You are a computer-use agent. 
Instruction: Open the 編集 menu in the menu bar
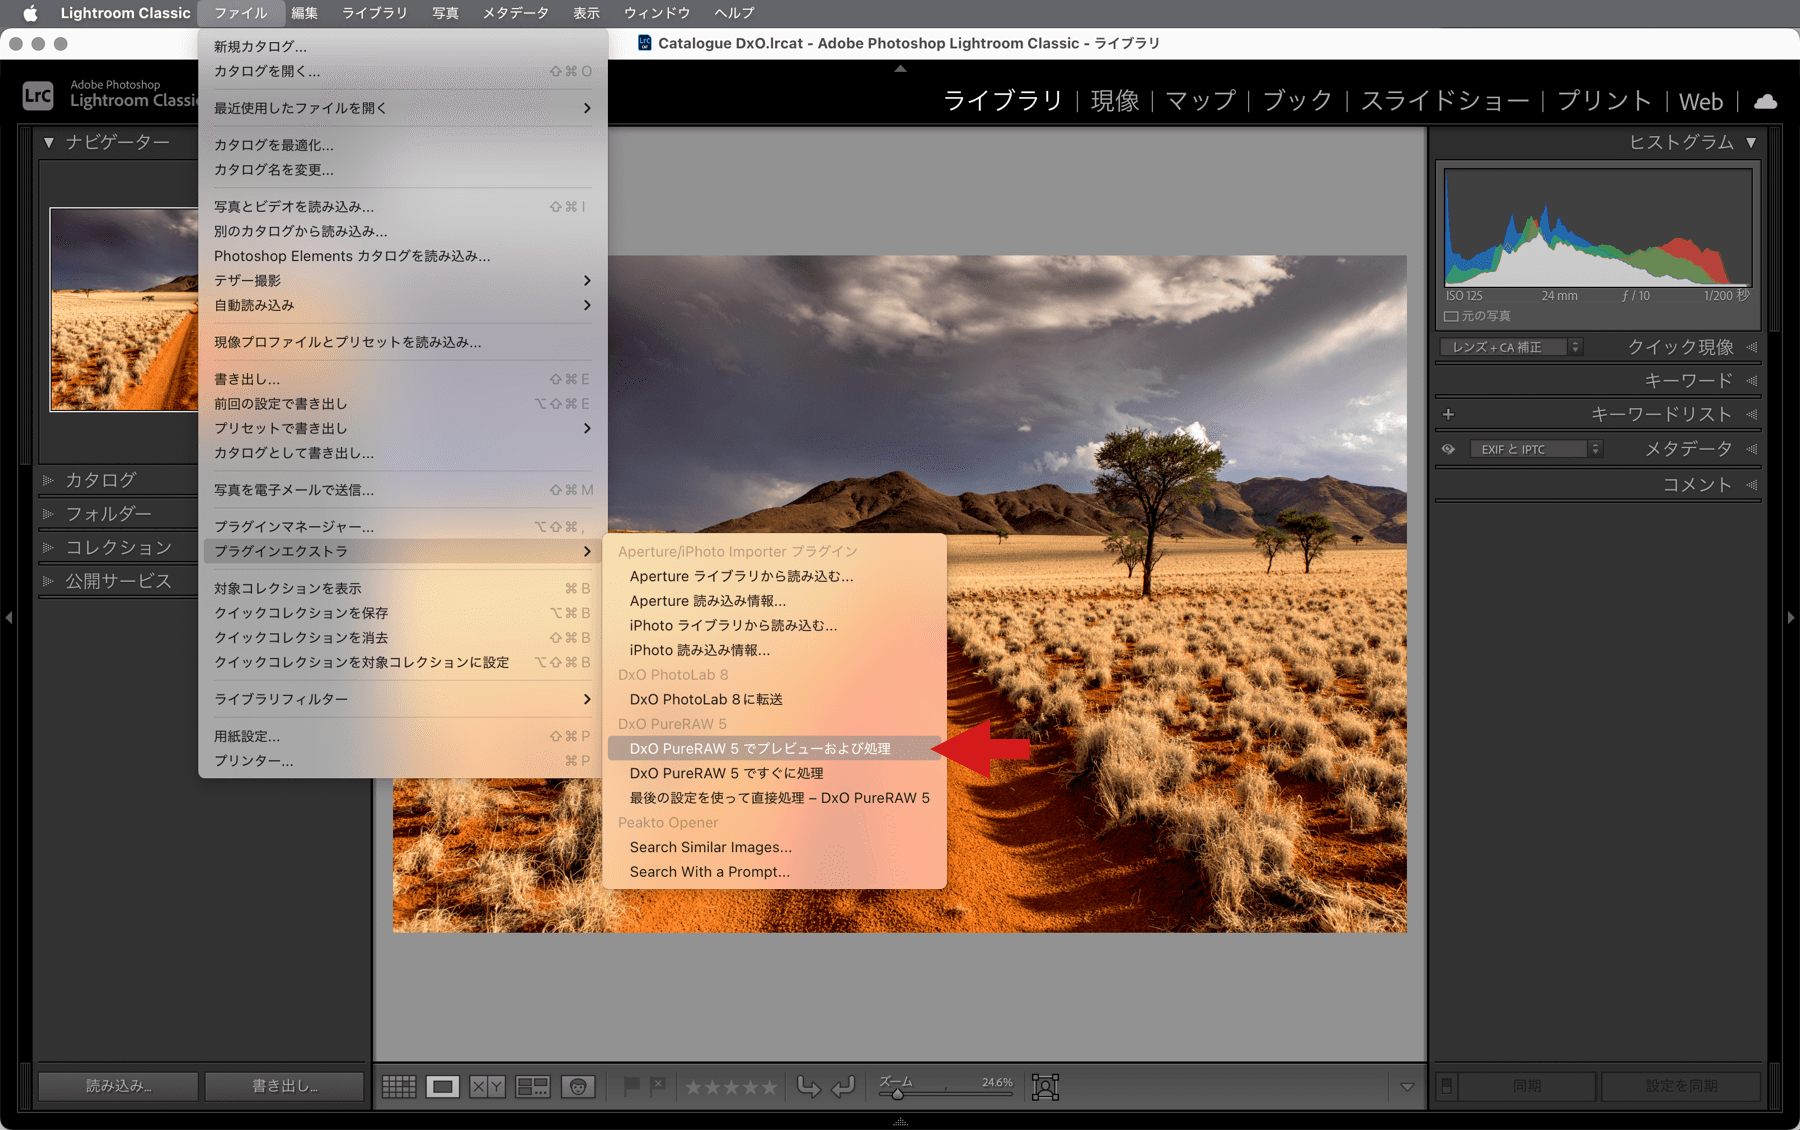pos(305,13)
